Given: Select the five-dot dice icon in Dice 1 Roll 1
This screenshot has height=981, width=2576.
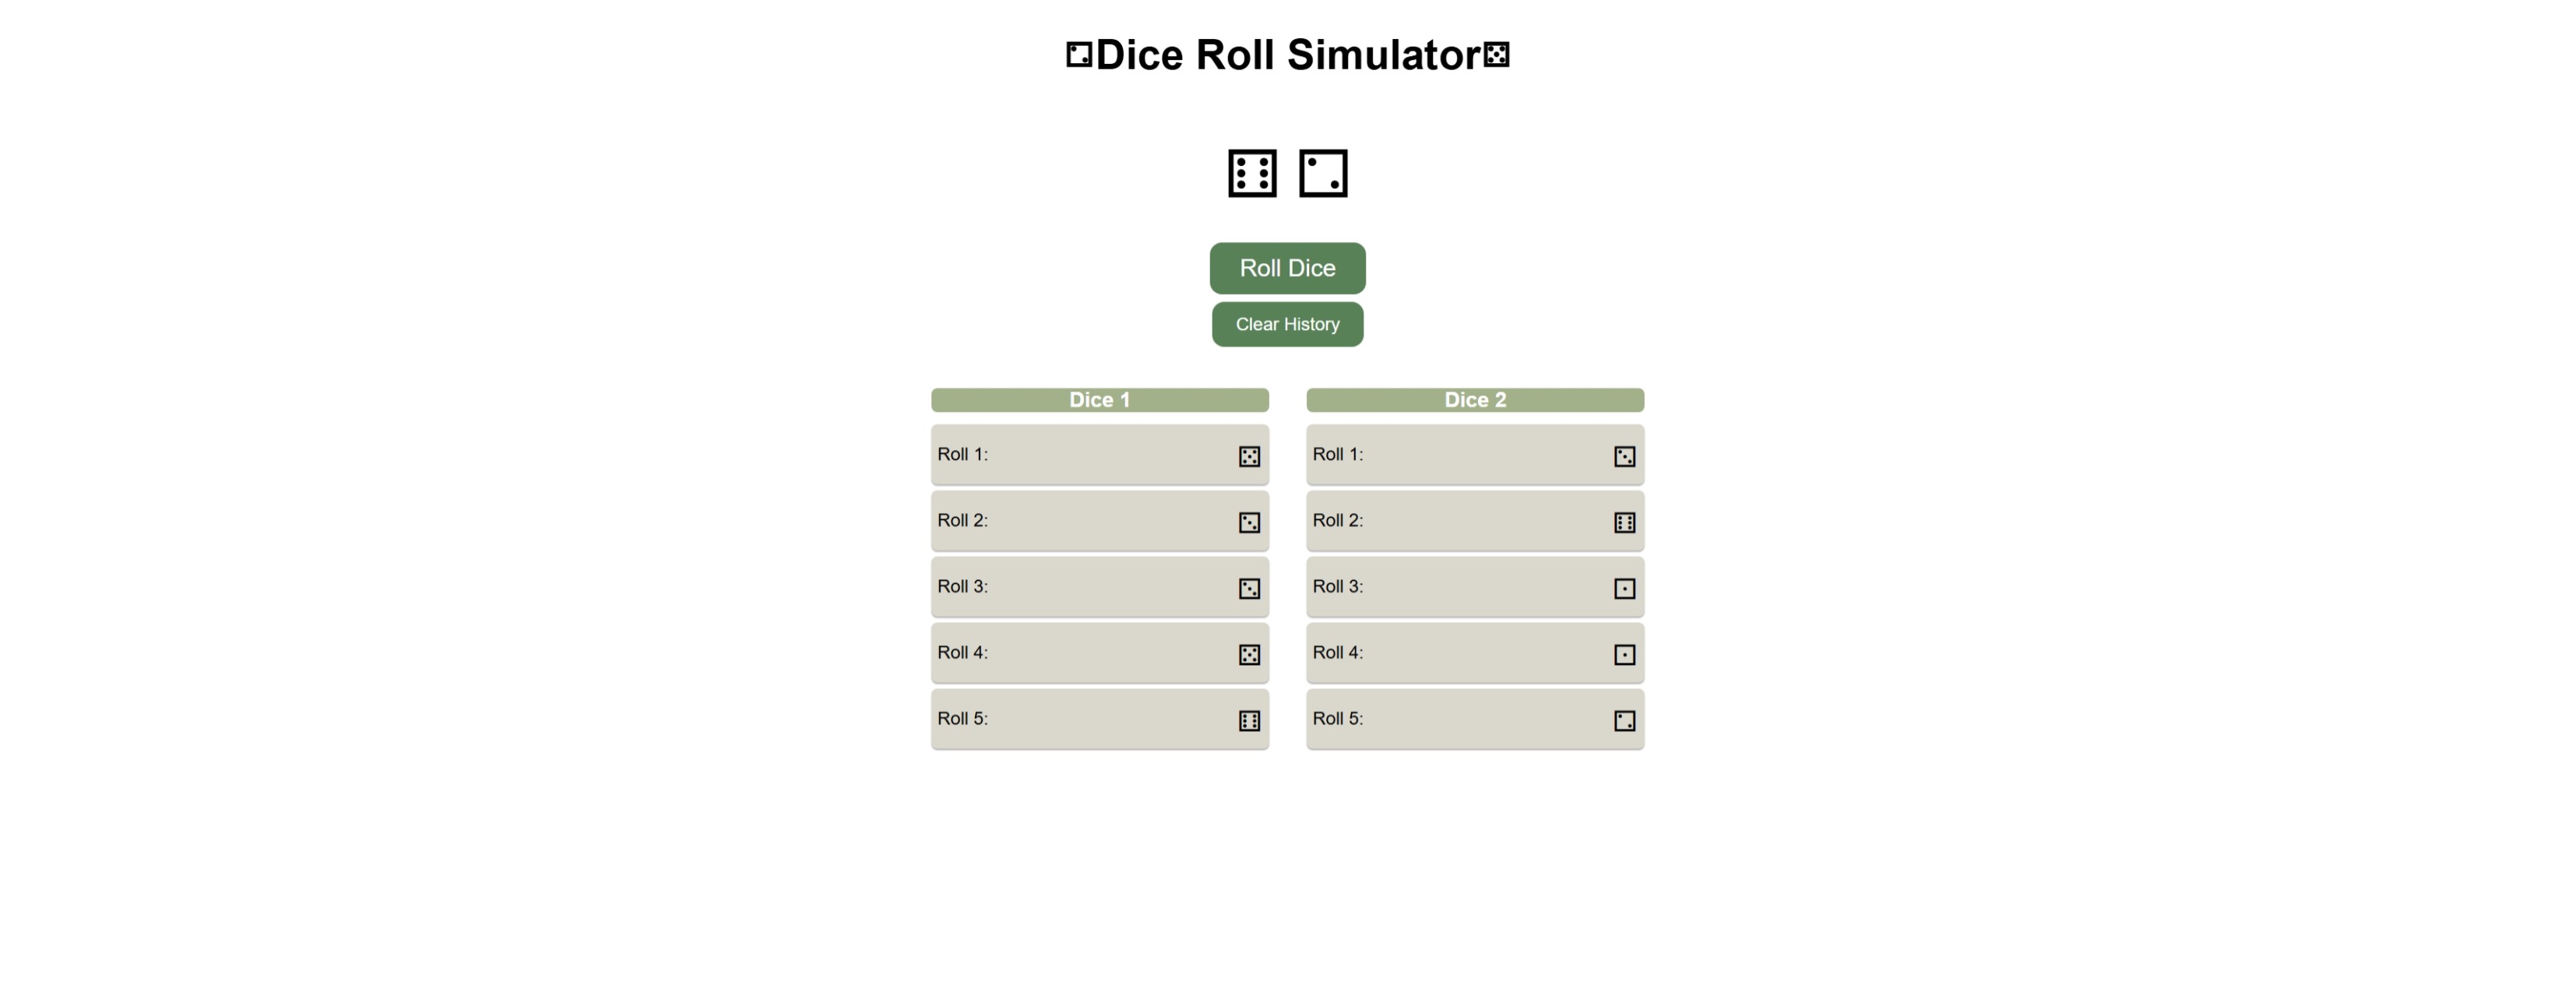Looking at the screenshot, I should click(1249, 455).
